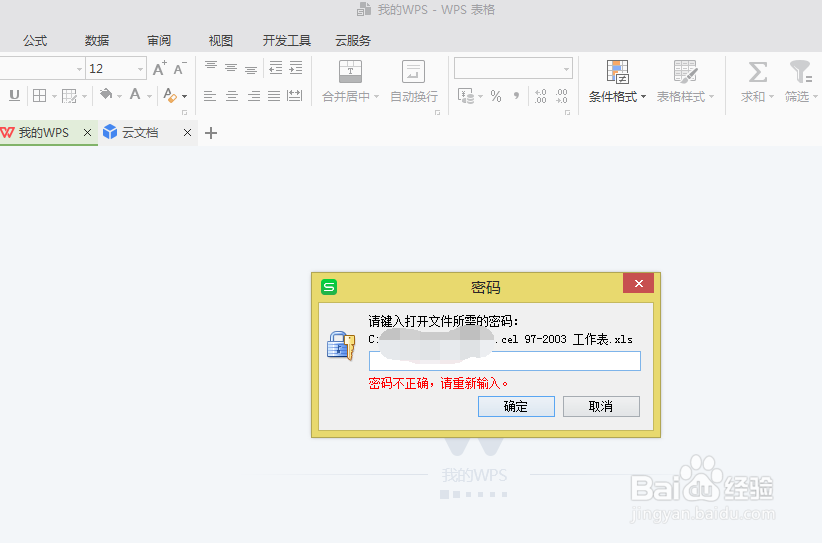Apply thousands separator comma style
The height and width of the screenshot is (543, 822).
coord(517,96)
